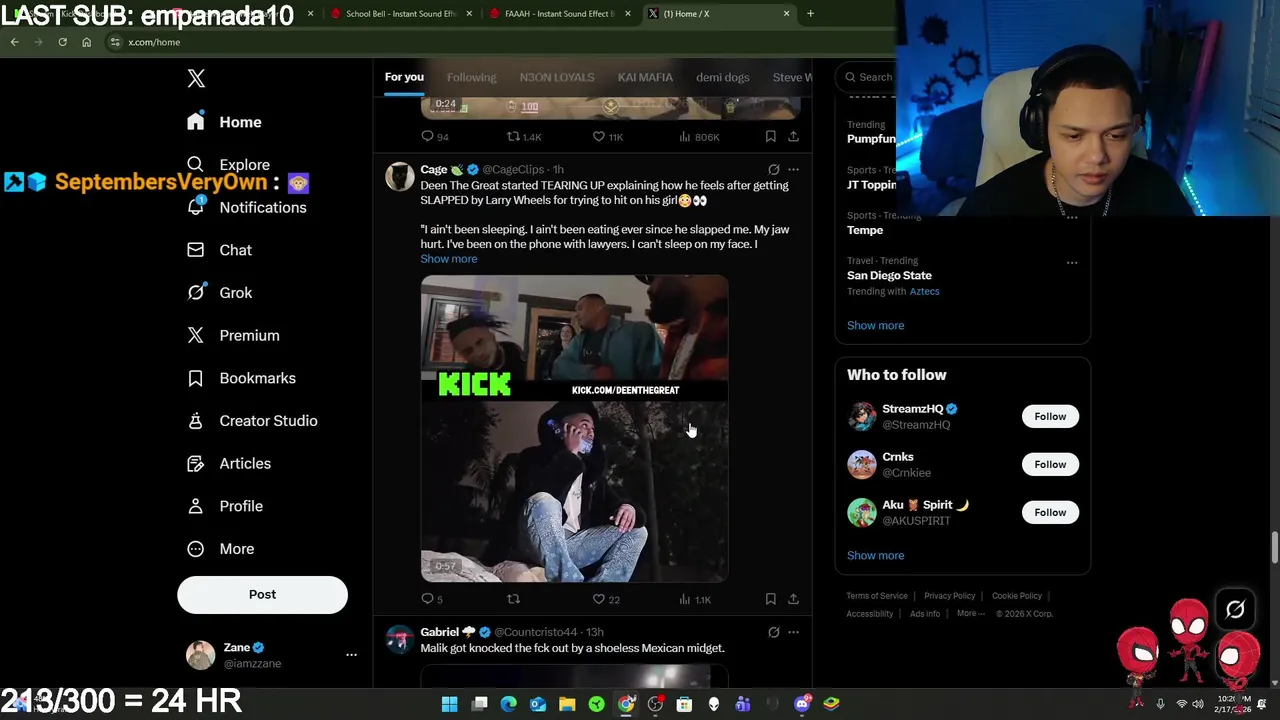
Task: Bookmark the top post with 806K views
Action: coord(770,137)
